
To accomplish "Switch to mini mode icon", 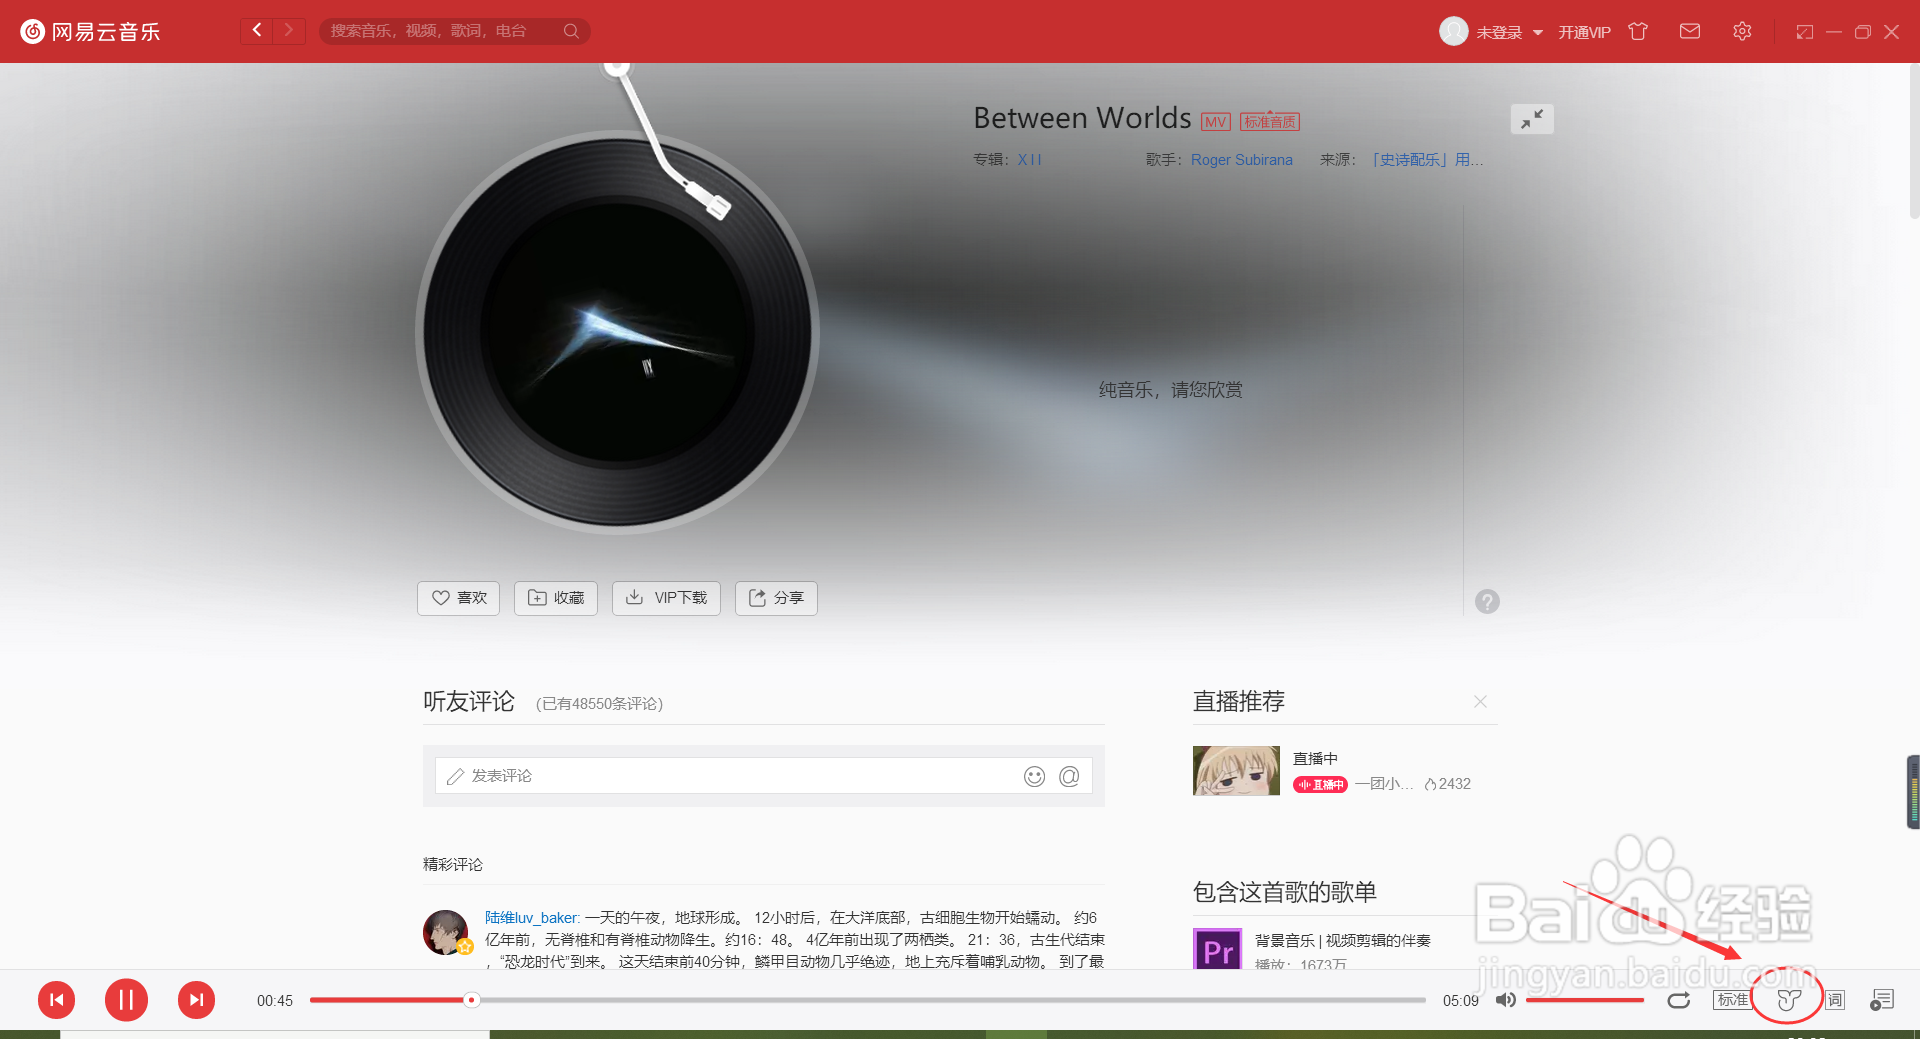I will pos(1804,32).
